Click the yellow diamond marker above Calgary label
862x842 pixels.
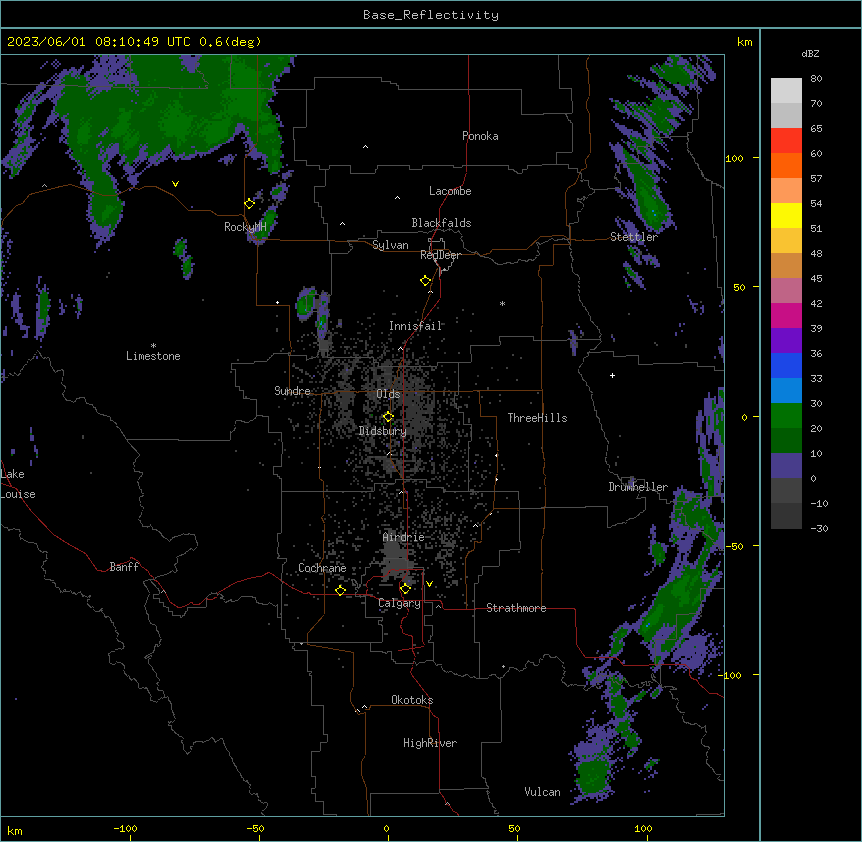405,589
